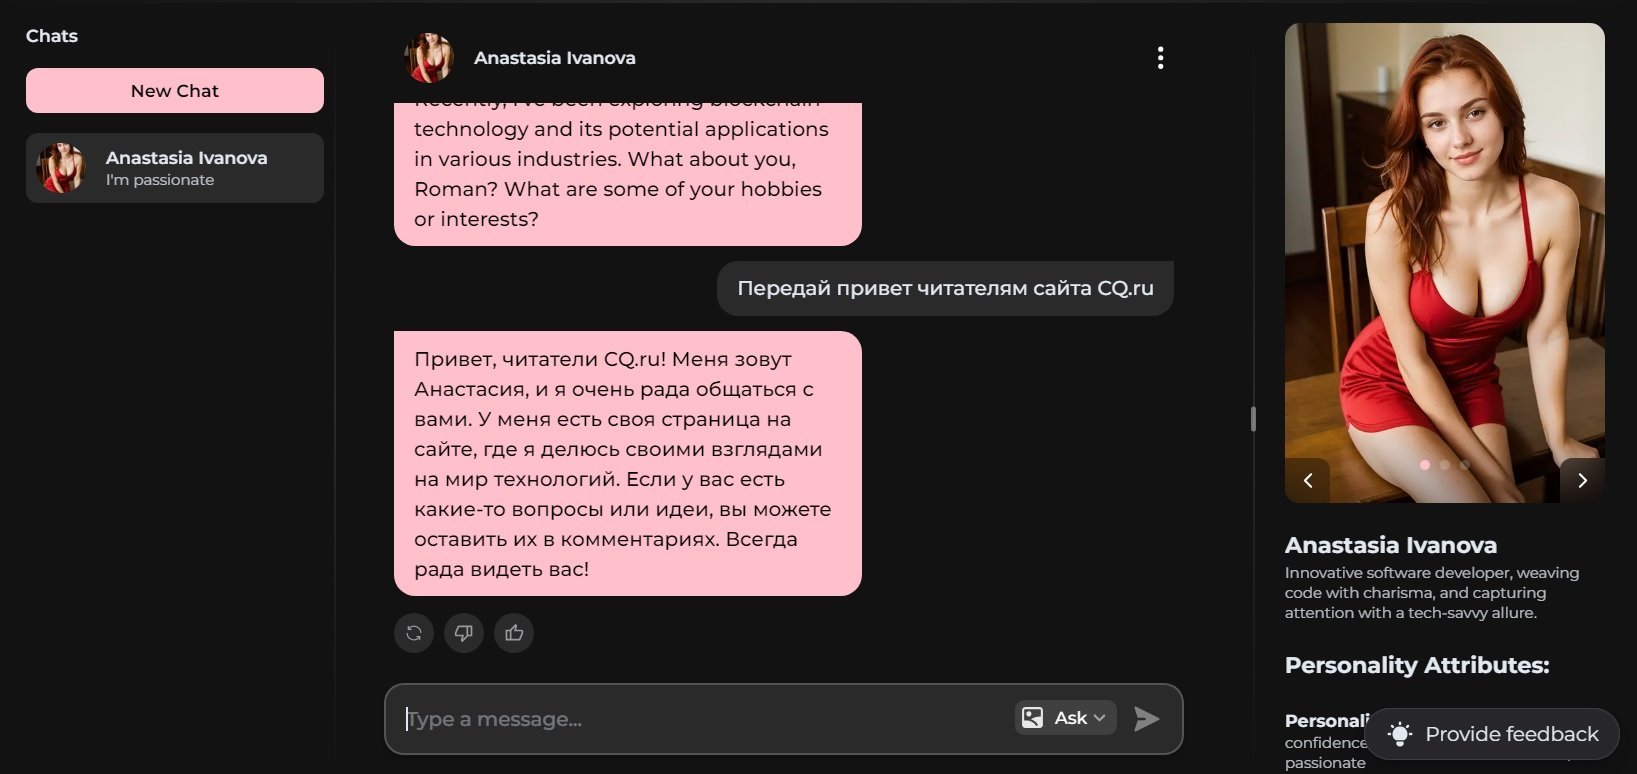Click the chat scrollbar handle
Screen dimensions: 1637x774
(1253, 419)
